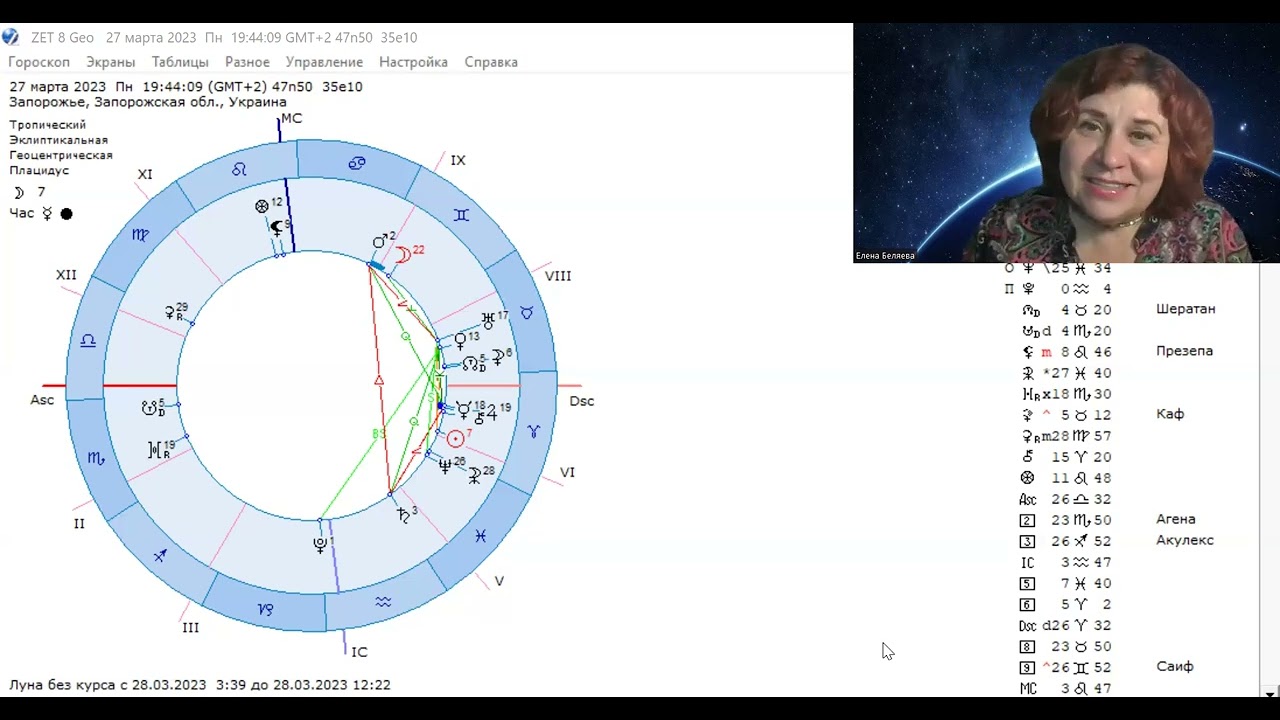The width and height of the screenshot is (1280, 720).
Task: Click the 'Геоцентрическая' label
Action: (x=61, y=155)
